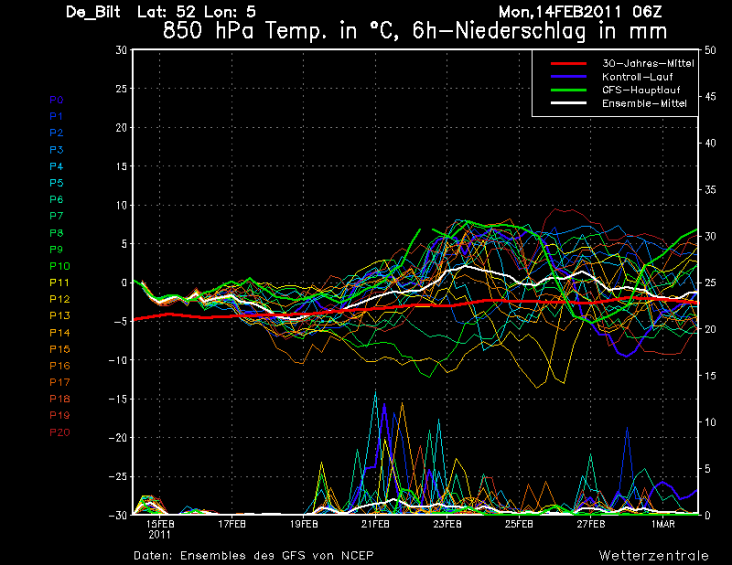
Task: Click the Ensemble-Mittel legend entry
Action: tap(644, 103)
